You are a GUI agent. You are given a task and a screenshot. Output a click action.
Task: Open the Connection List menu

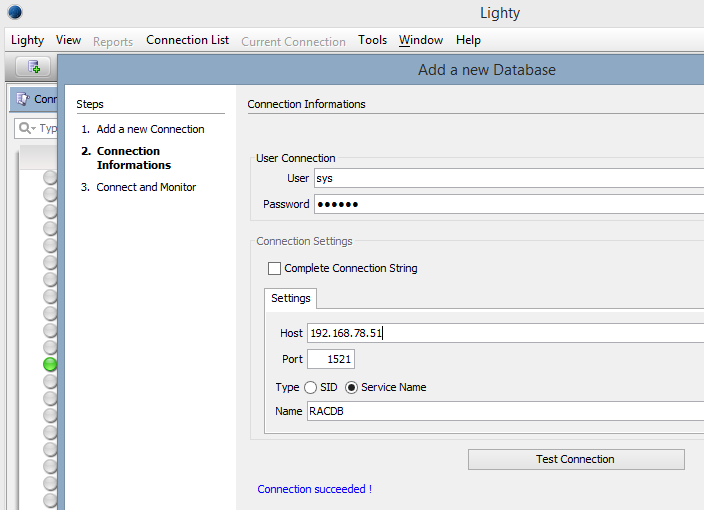187,40
